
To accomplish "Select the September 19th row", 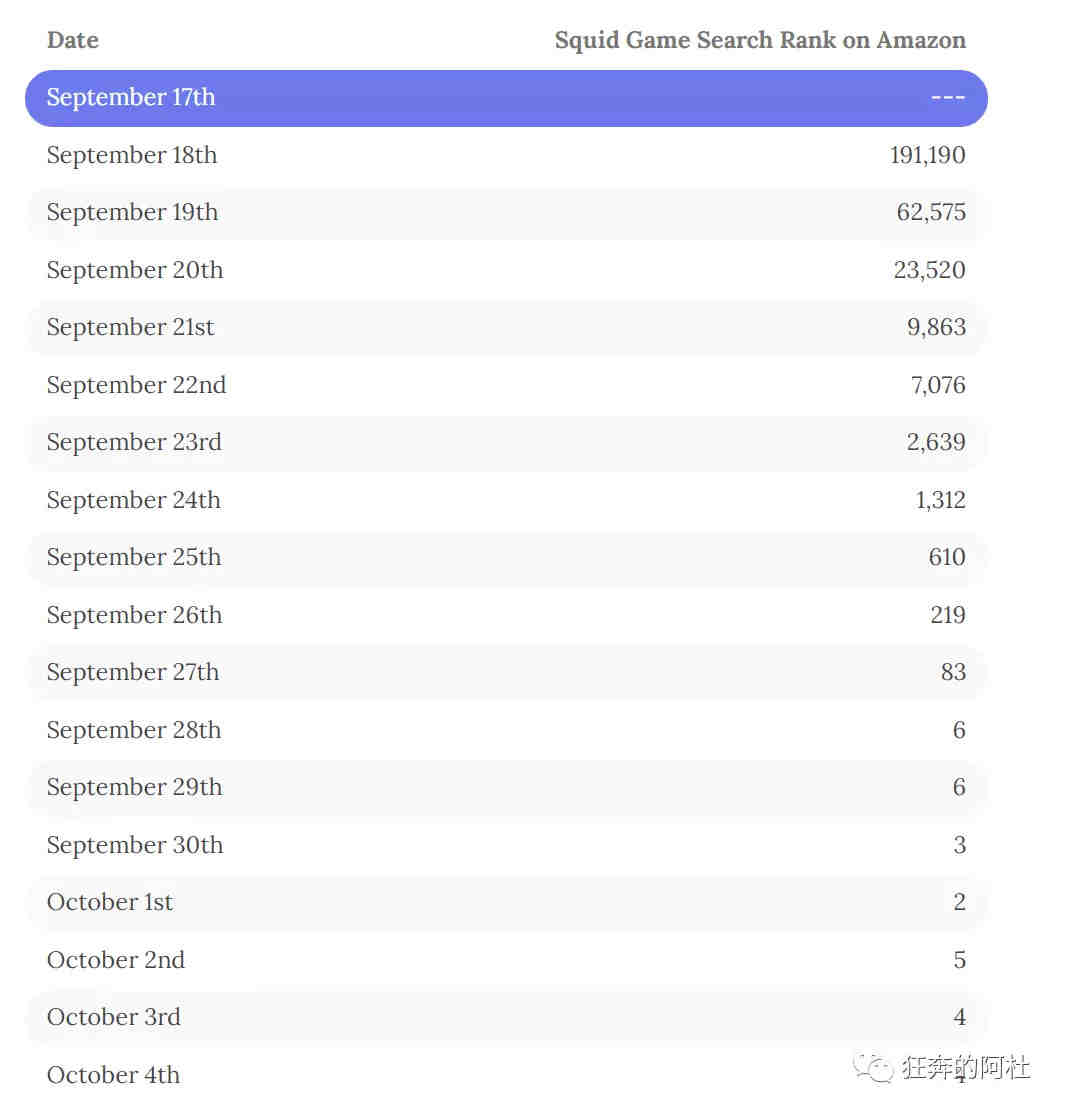I will point(506,212).
